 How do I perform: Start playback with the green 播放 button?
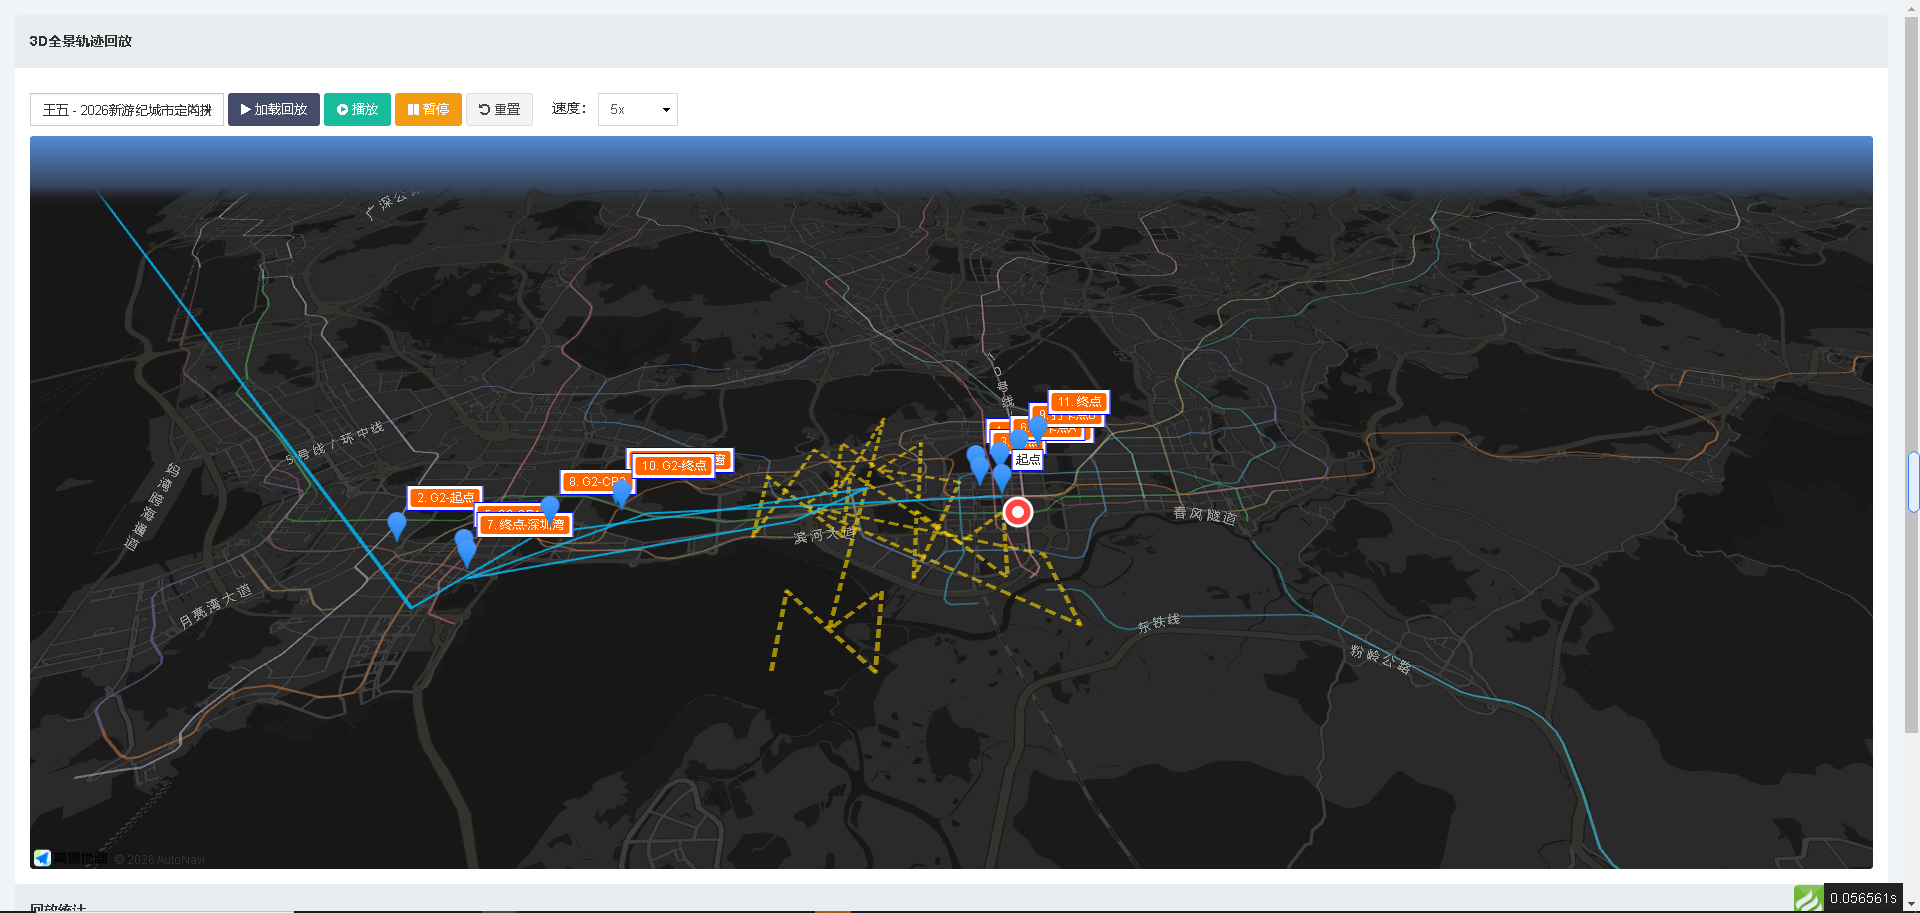coord(357,110)
